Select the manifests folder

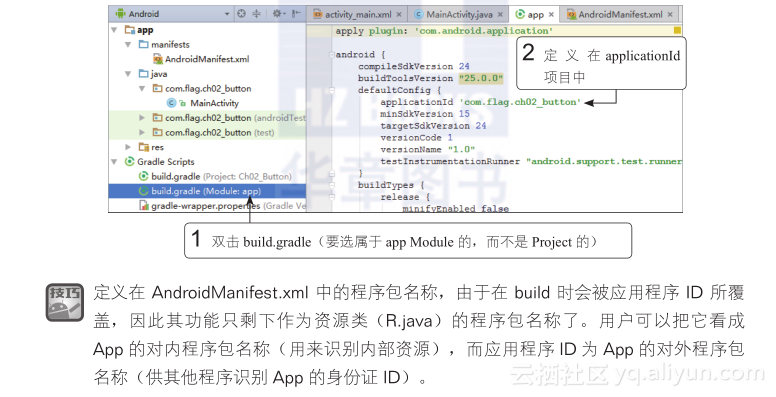170,45
